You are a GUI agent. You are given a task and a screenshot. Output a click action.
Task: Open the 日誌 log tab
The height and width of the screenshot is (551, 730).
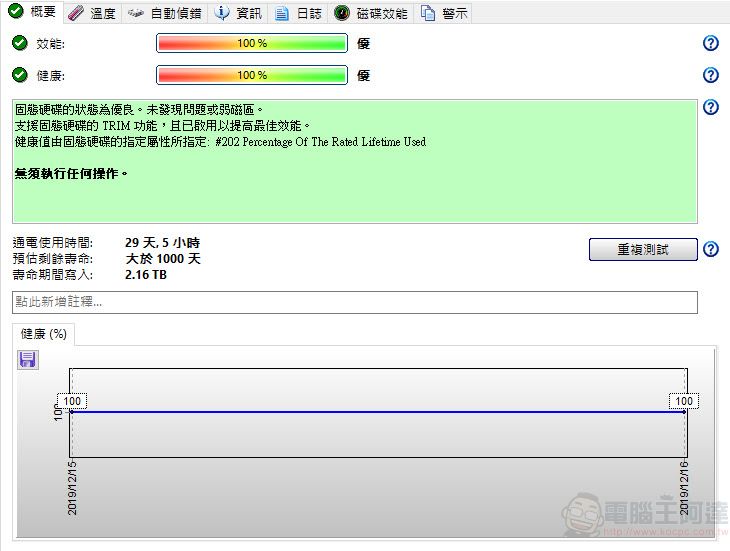click(298, 13)
